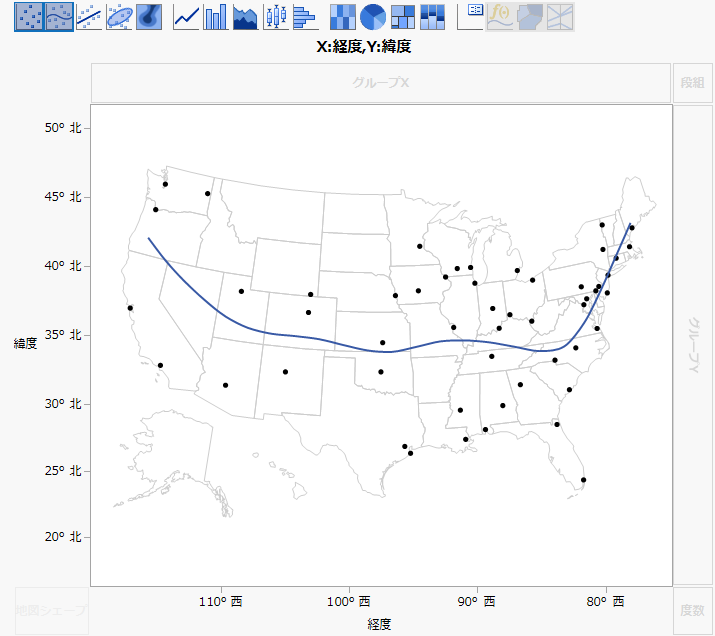The image size is (715, 636).
Task: Select the Box Plot icon
Action: point(276,17)
